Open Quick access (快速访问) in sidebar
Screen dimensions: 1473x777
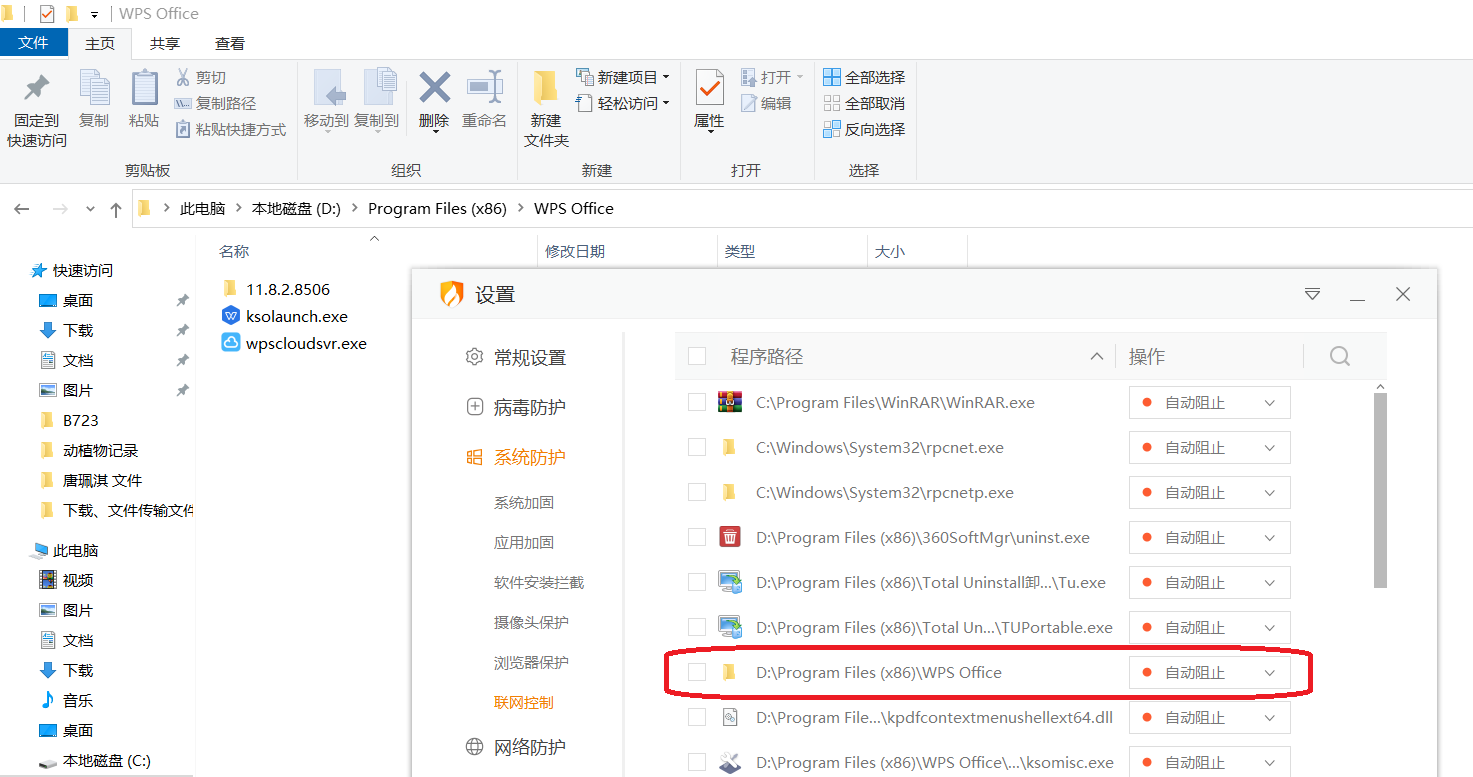(x=82, y=270)
